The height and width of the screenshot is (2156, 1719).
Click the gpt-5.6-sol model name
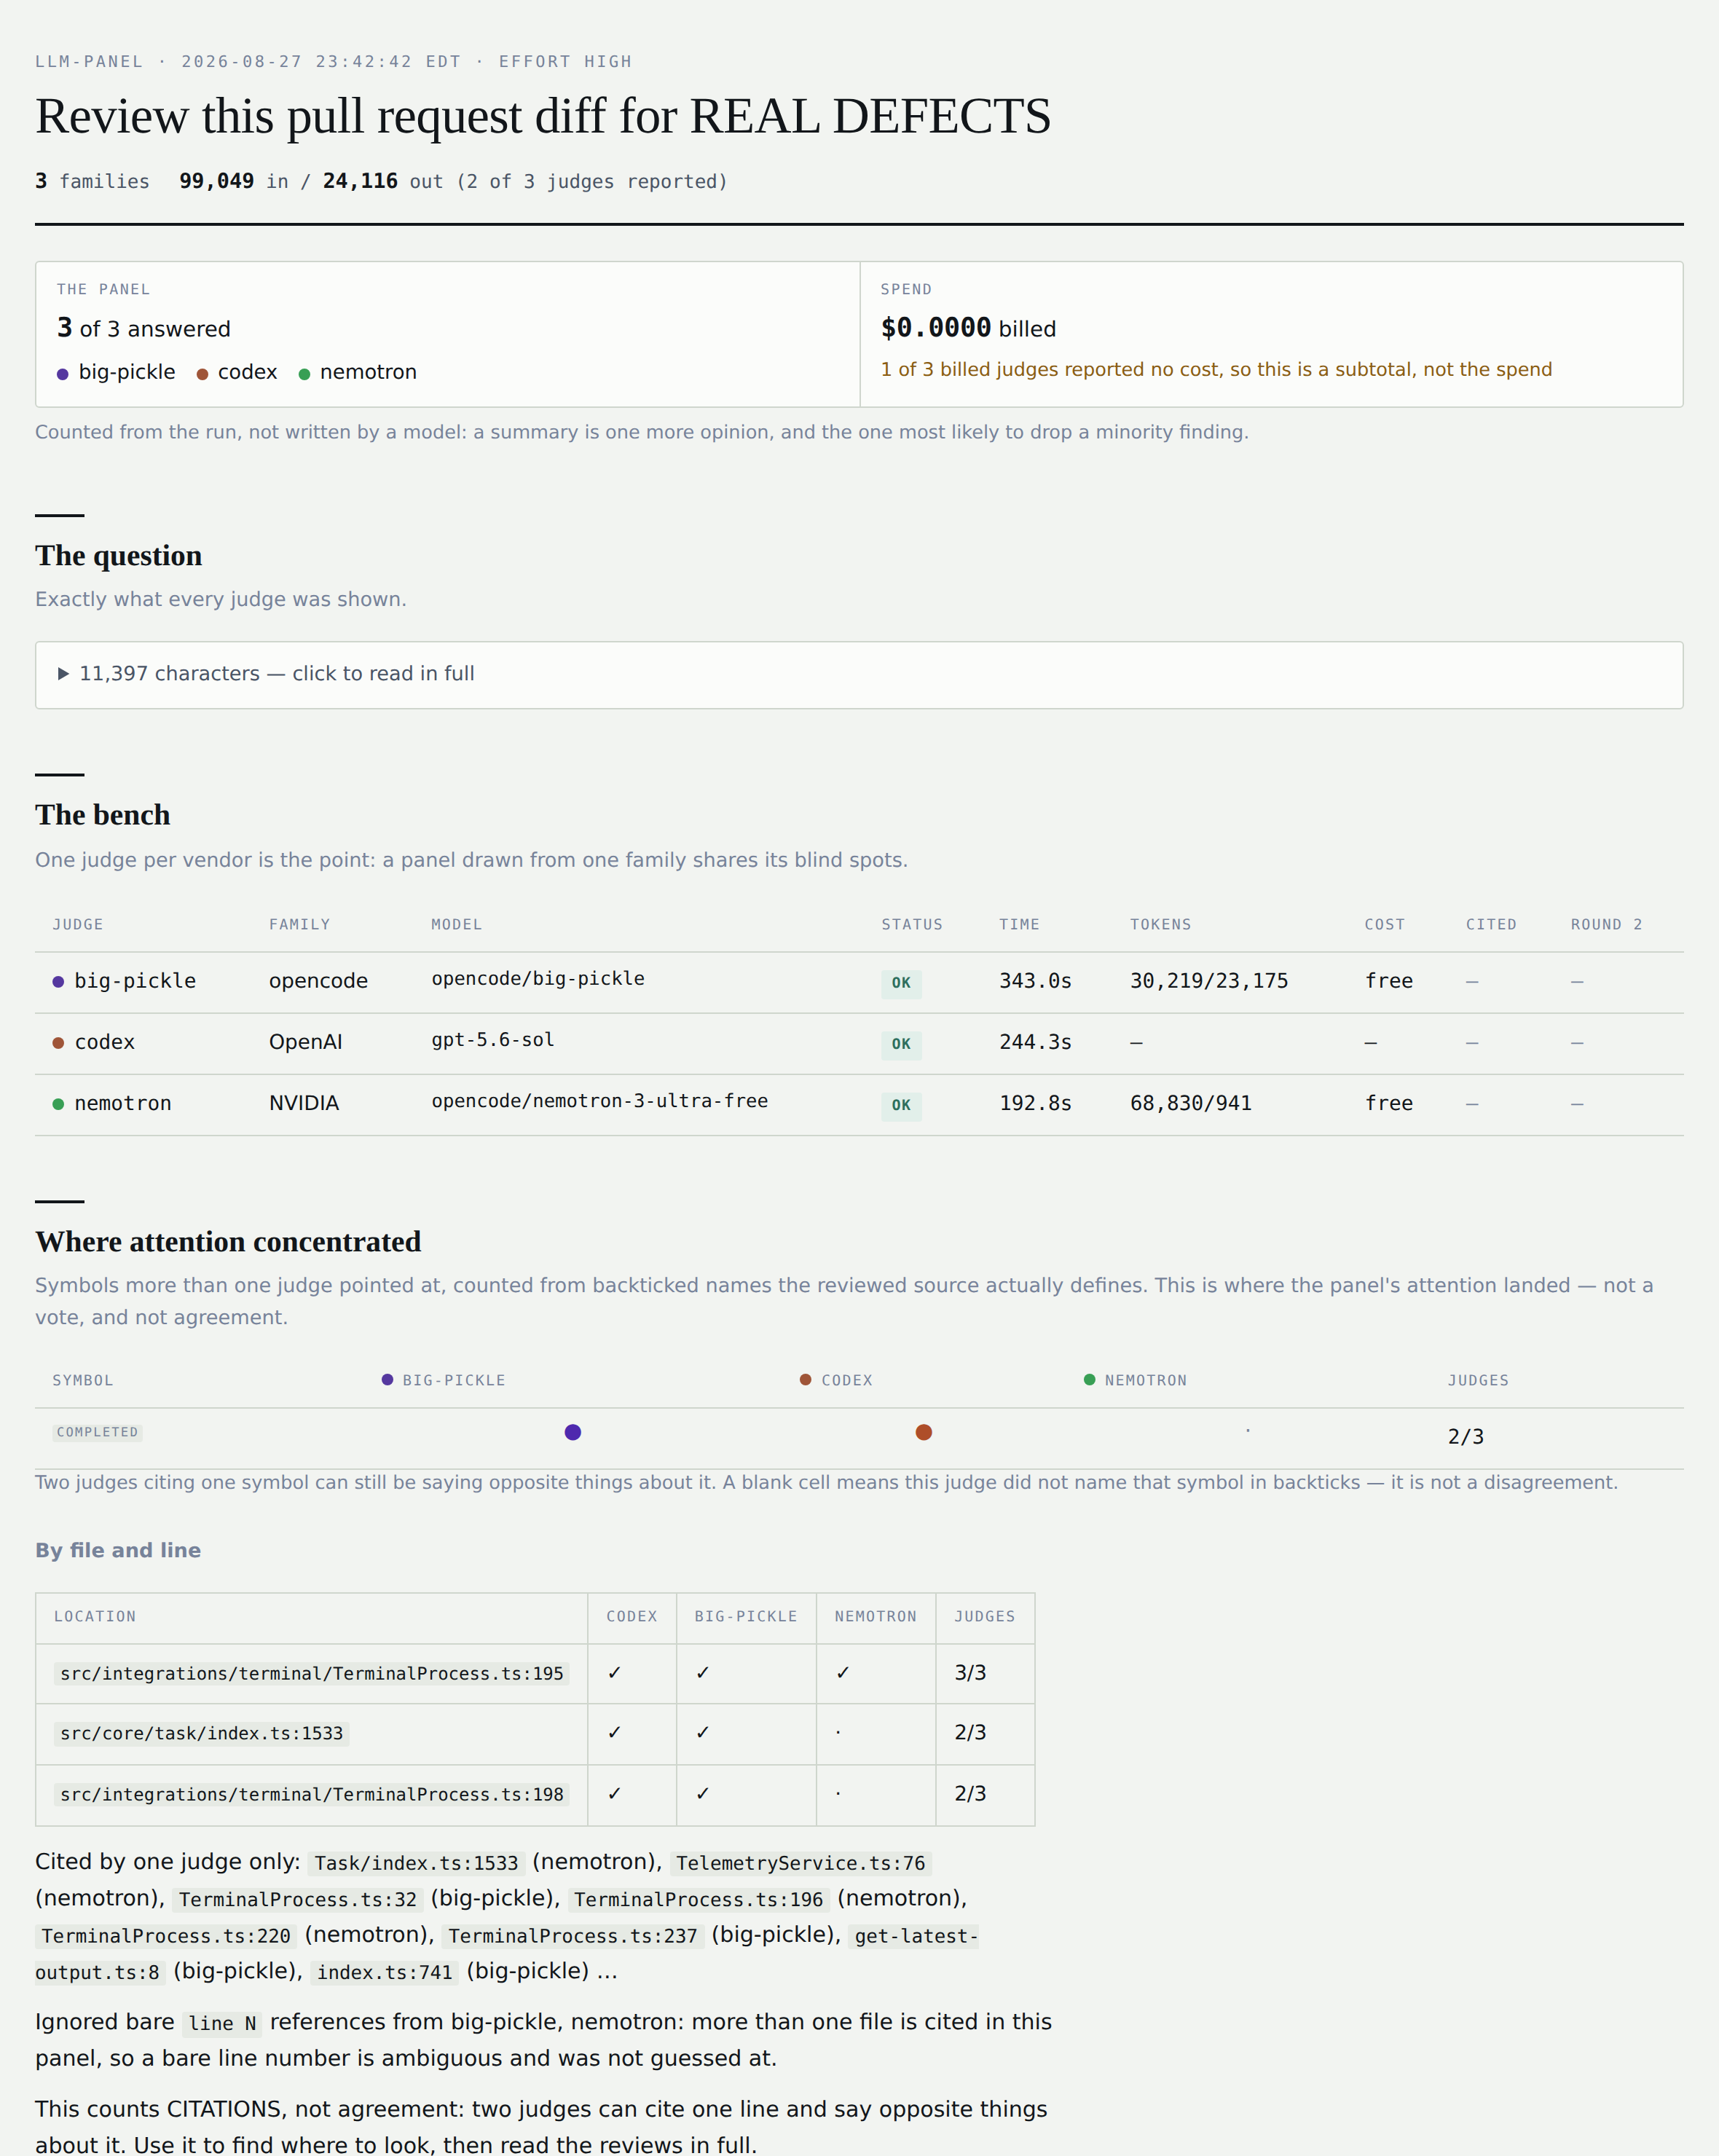(x=493, y=1040)
